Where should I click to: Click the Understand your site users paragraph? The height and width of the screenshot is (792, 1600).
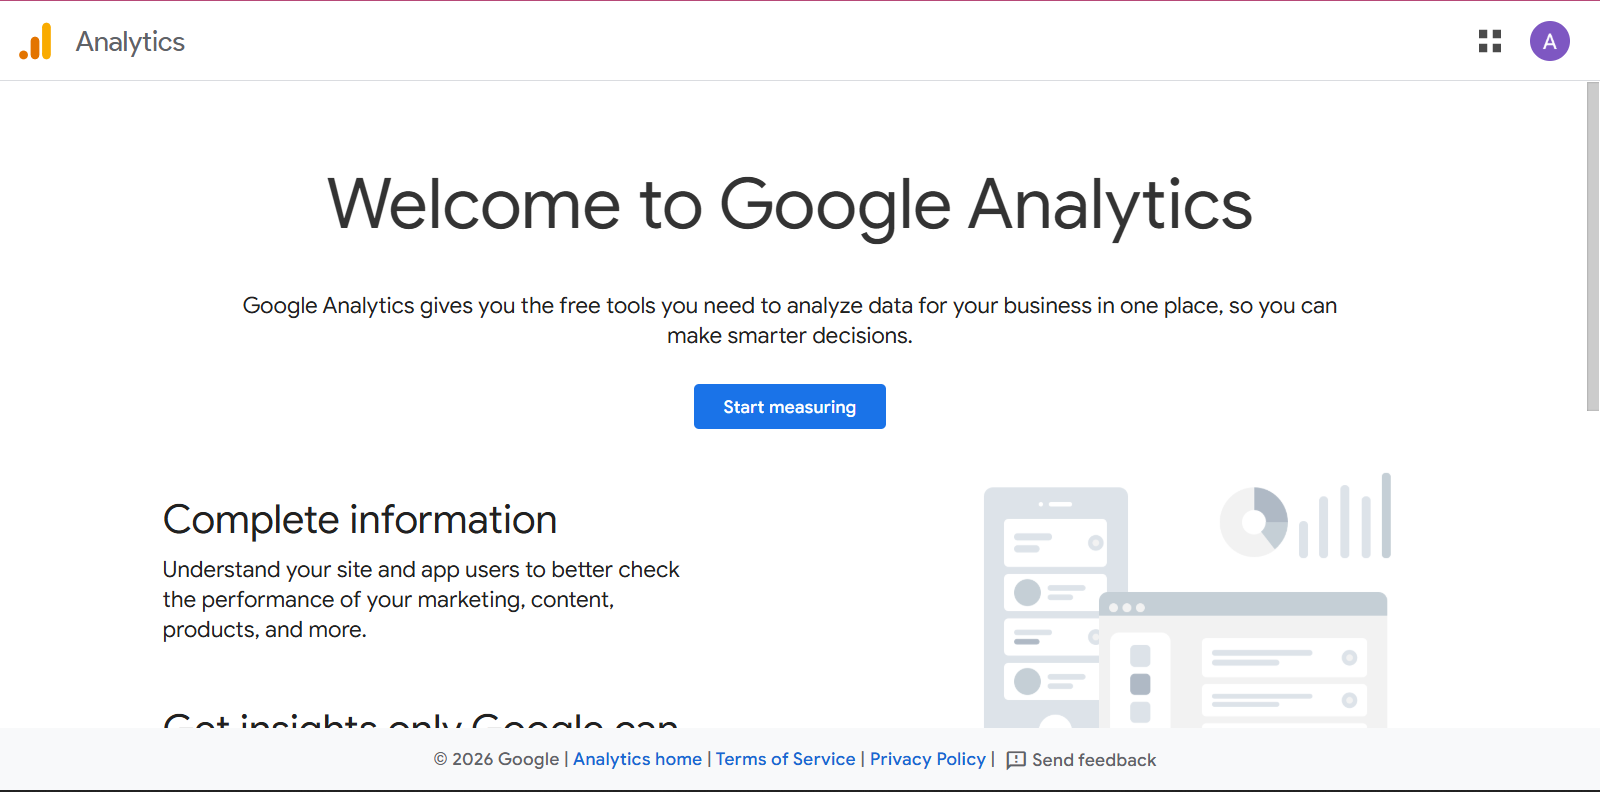[421, 599]
